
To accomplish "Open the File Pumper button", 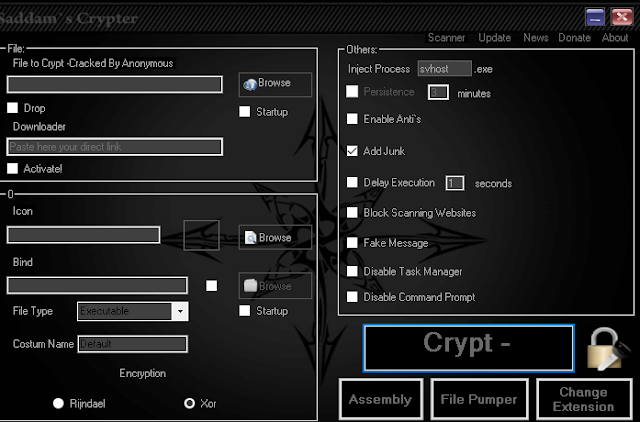I will coord(479,399).
